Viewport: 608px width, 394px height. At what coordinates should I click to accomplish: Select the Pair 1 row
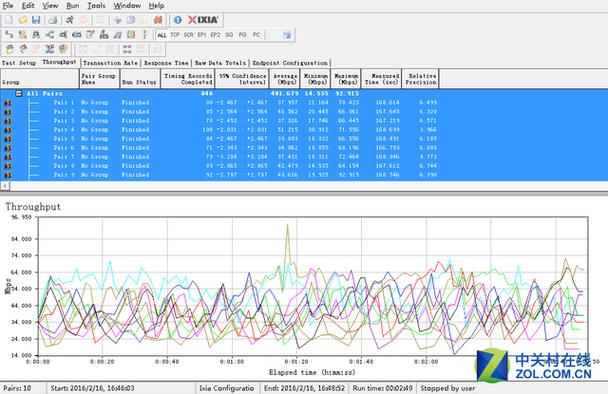[x=304, y=103]
